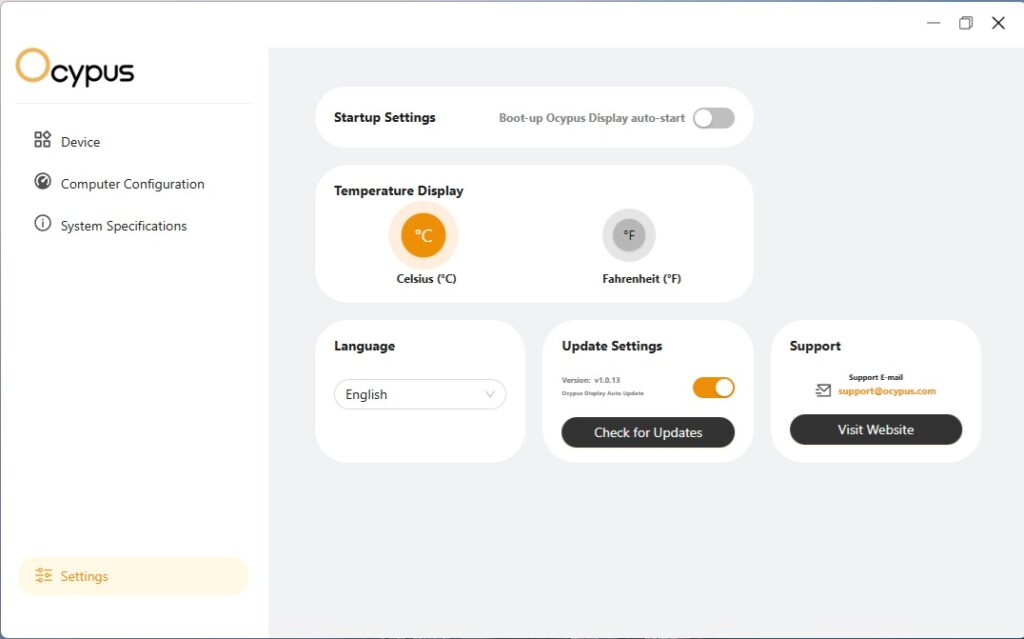
Task: Click the Device grid icon
Action: (42, 139)
